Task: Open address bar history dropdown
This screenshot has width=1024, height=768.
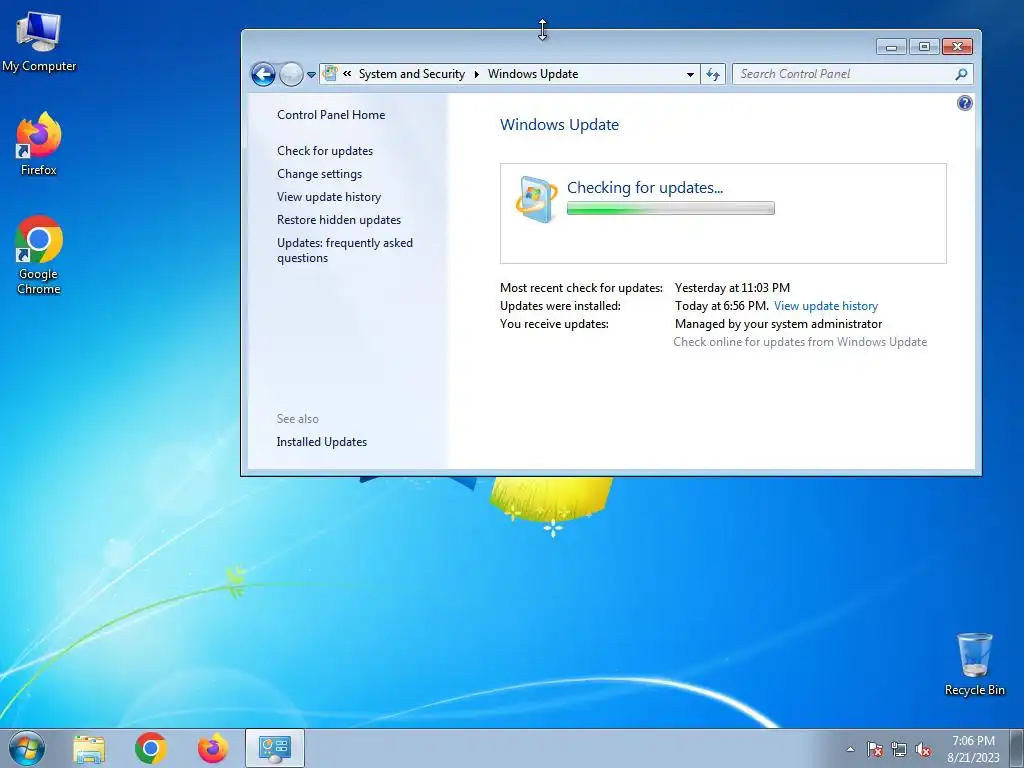Action: [x=690, y=74]
